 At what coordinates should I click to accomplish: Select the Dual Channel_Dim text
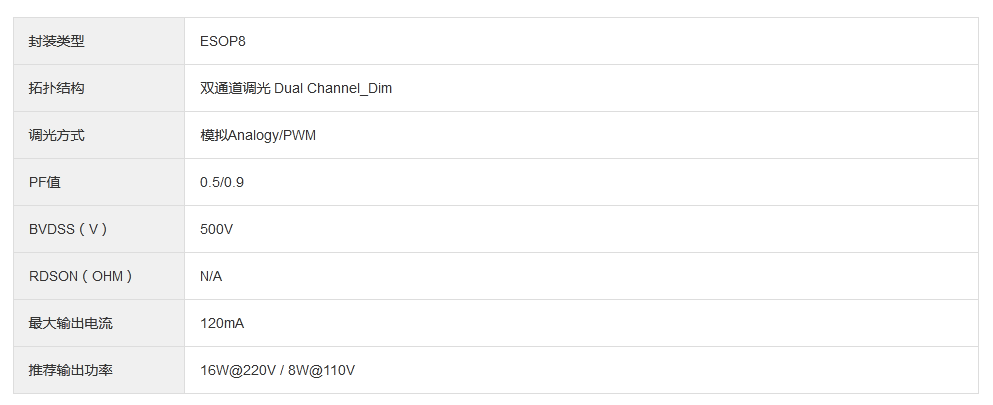pyautogui.click(x=333, y=88)
